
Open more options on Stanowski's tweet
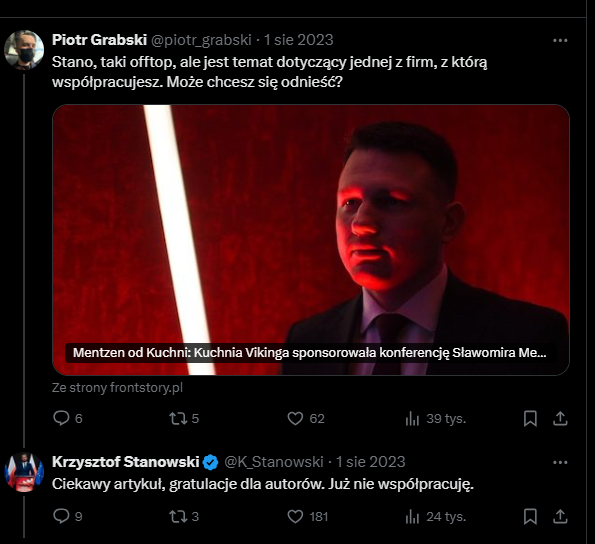coord(560,462)
